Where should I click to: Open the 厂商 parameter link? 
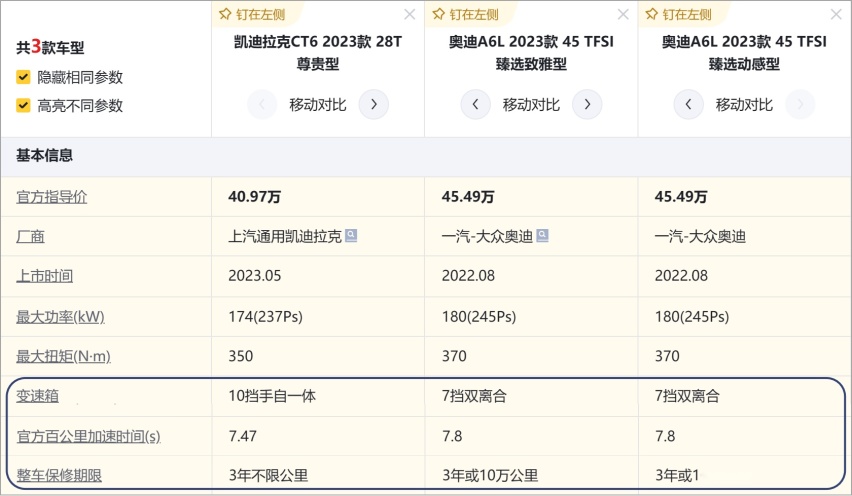[x=30, y=236]
